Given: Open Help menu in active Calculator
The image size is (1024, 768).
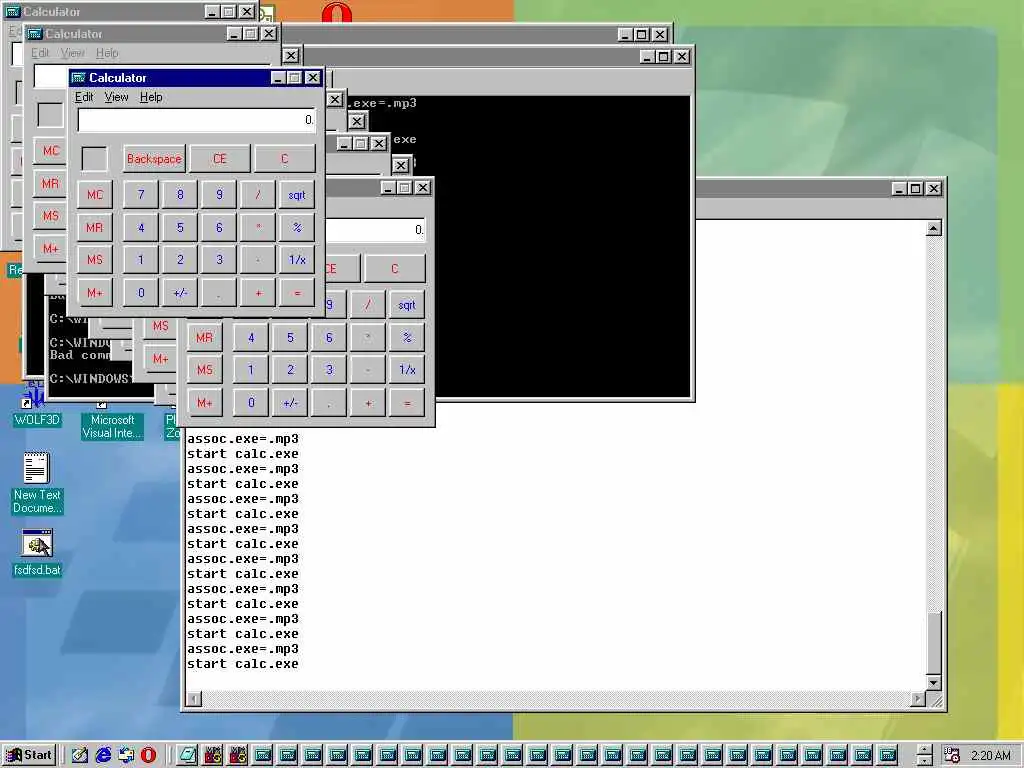Looking at the screenshot, I should click(151, 97).
